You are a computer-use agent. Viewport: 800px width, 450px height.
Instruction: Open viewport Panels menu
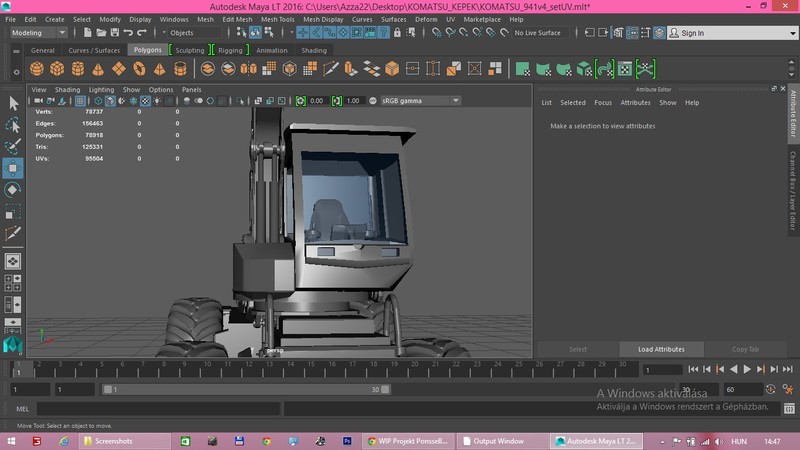[191, 89]
